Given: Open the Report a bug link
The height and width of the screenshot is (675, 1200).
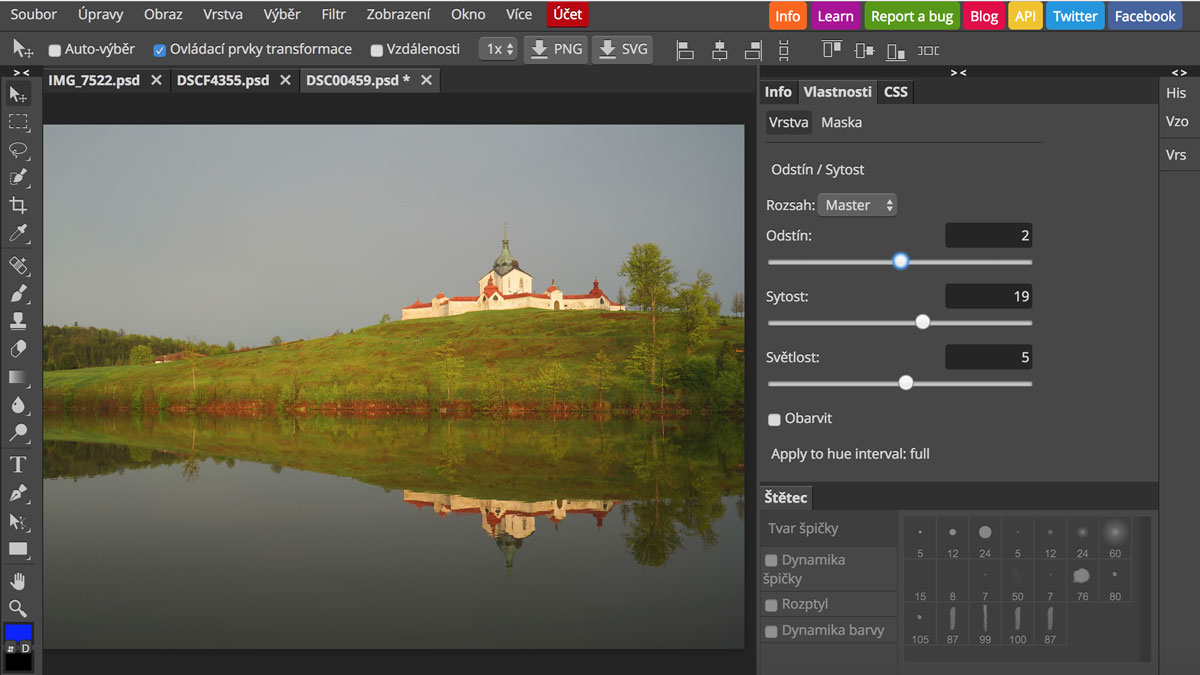Looking at the screenshot, I should click(x=911, y=16).
